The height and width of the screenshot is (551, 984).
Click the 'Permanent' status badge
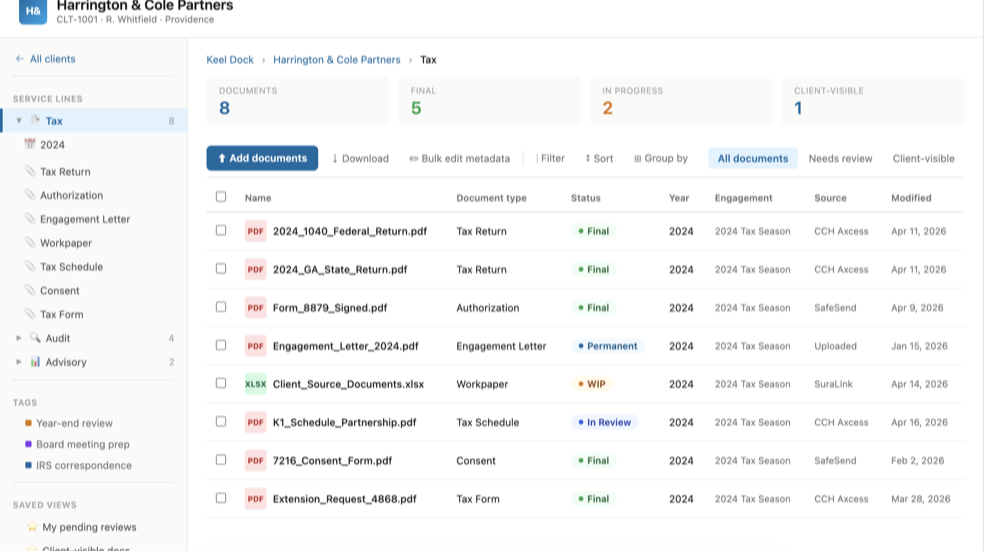point(607,346)
